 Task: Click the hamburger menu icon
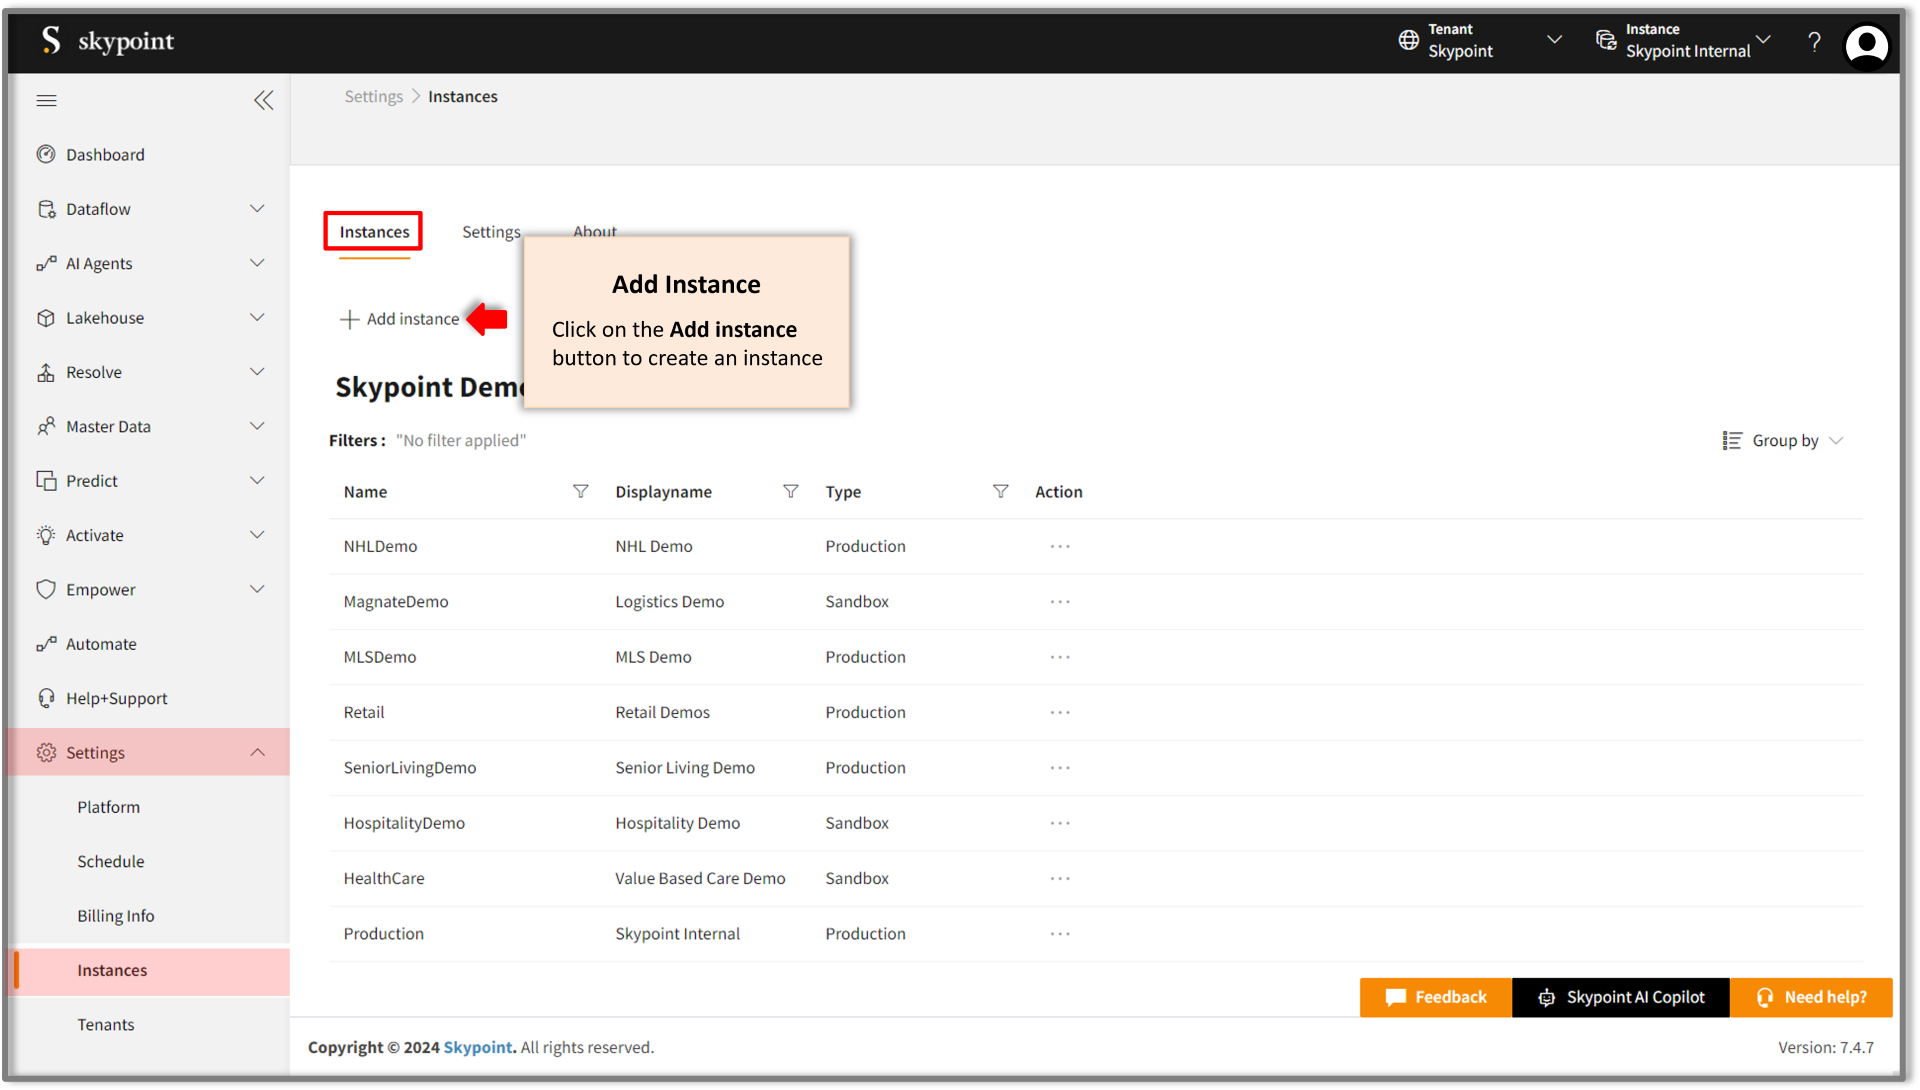click(46, 100)
